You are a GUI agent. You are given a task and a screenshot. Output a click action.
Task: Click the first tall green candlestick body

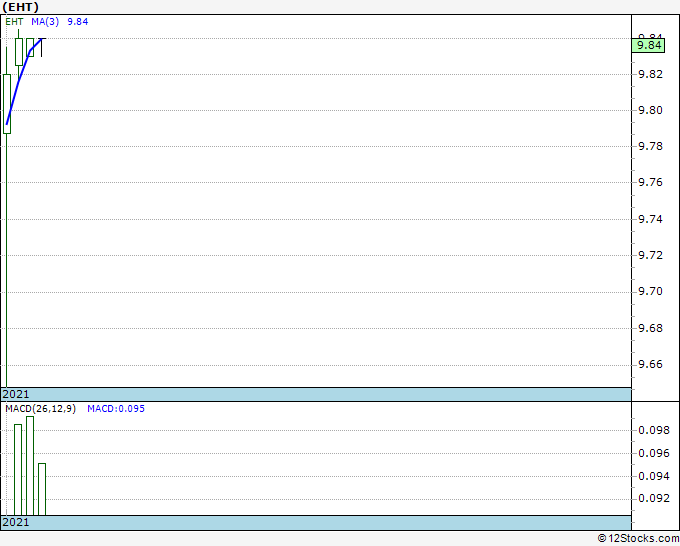click(x=7, y=104)
